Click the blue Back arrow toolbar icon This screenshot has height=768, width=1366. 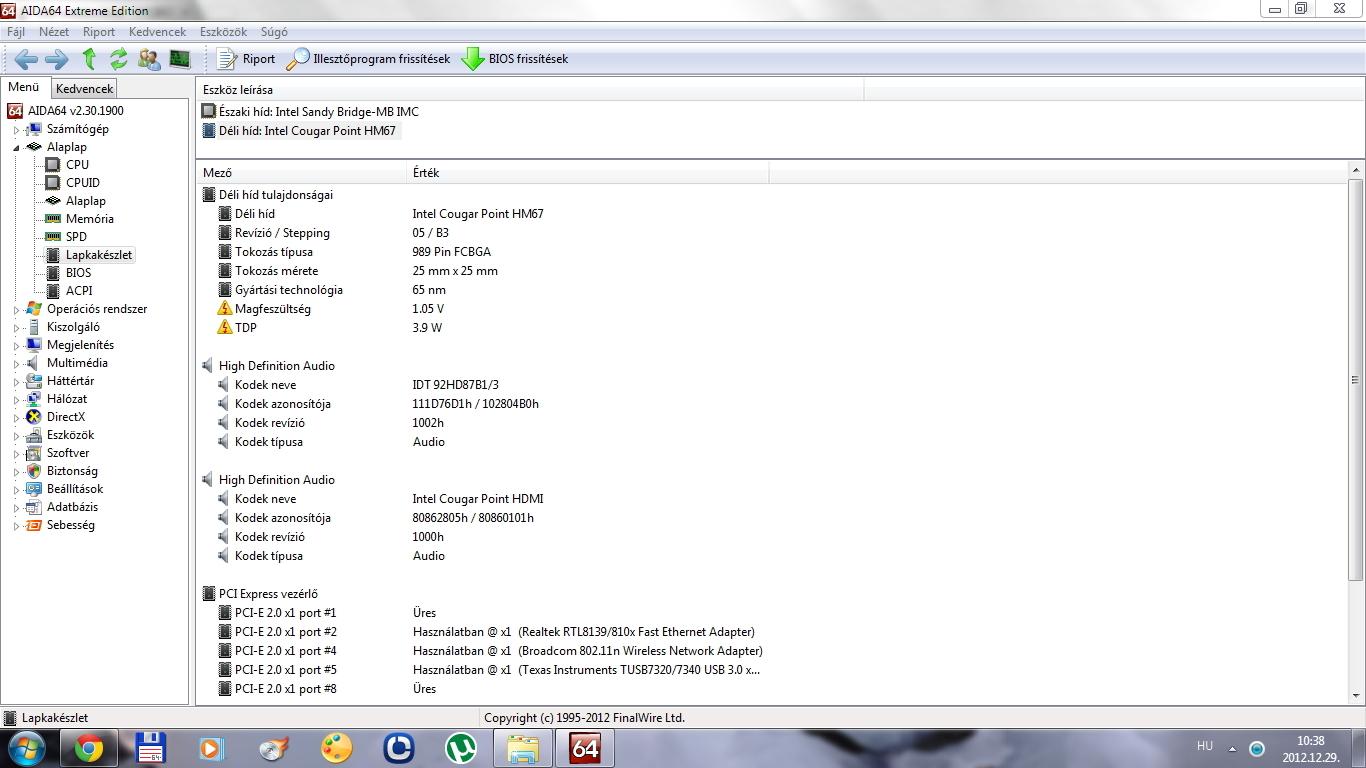pos(27,59)
